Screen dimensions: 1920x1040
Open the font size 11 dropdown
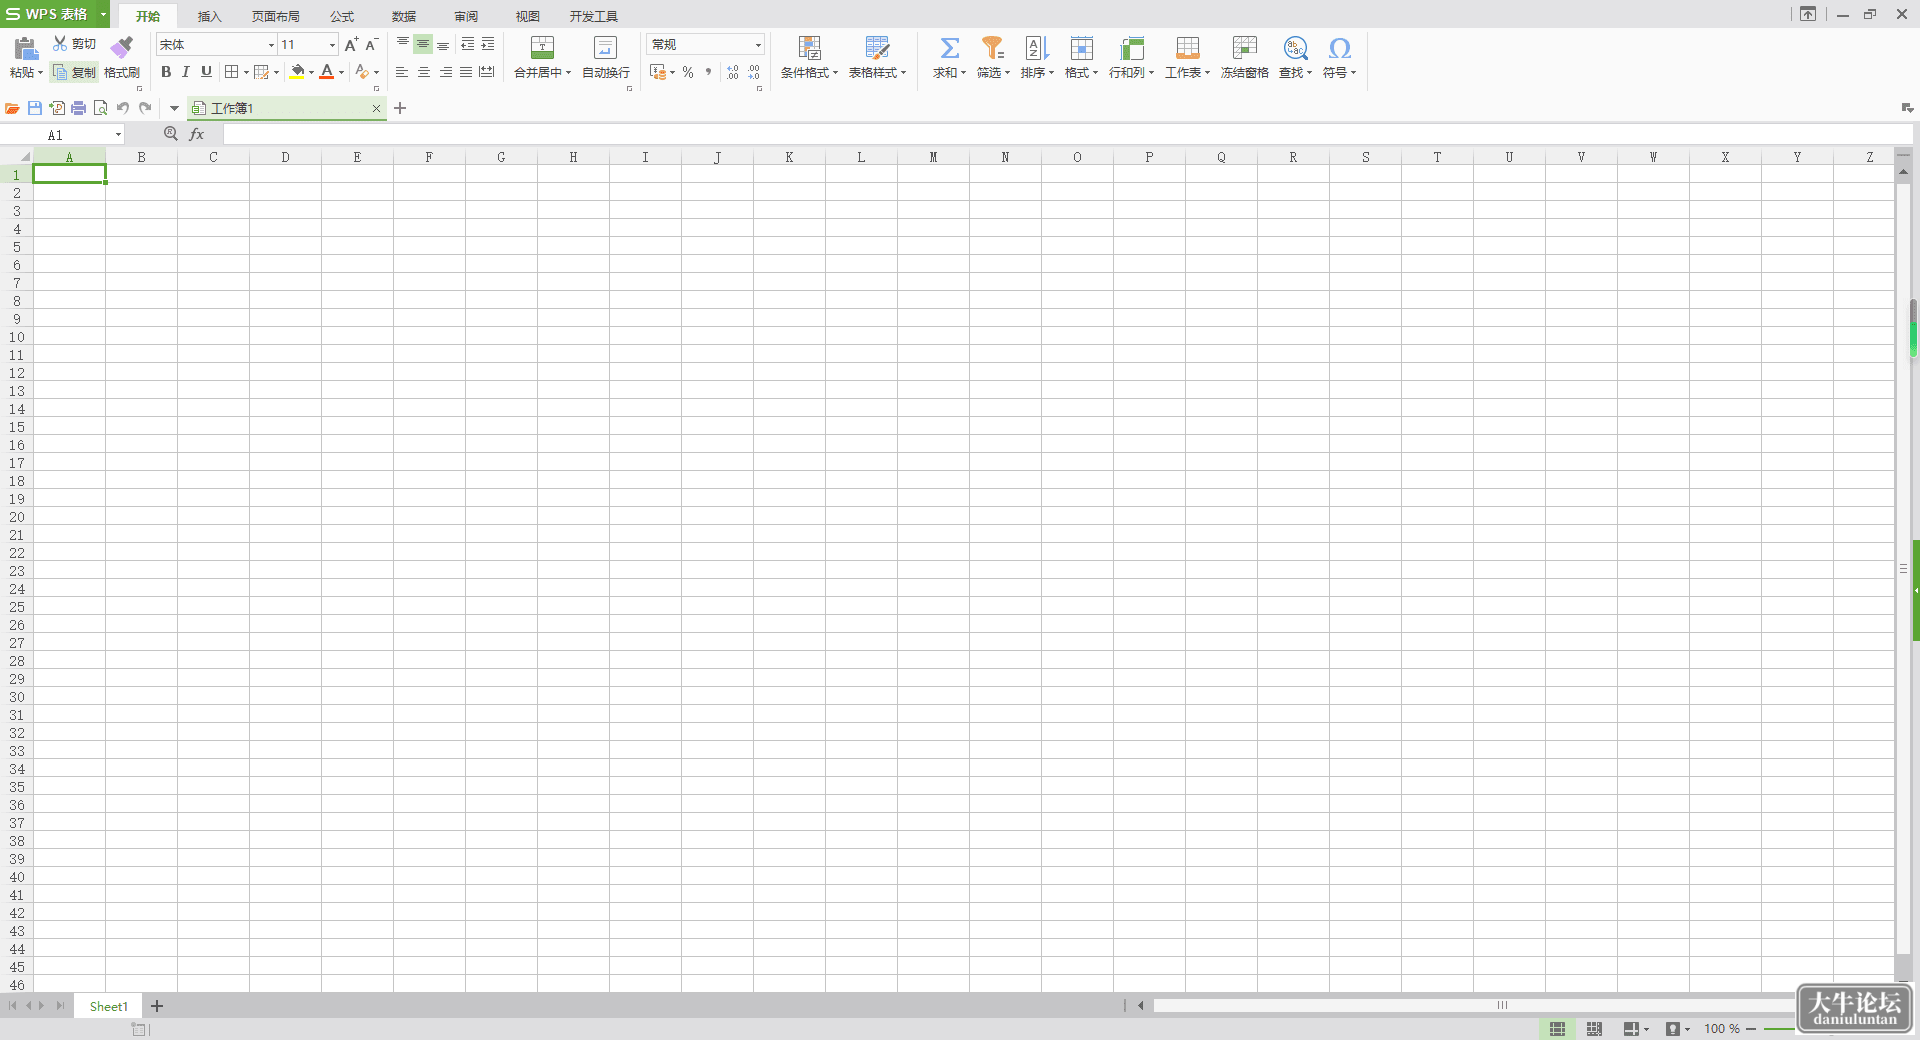pos(333,45)
